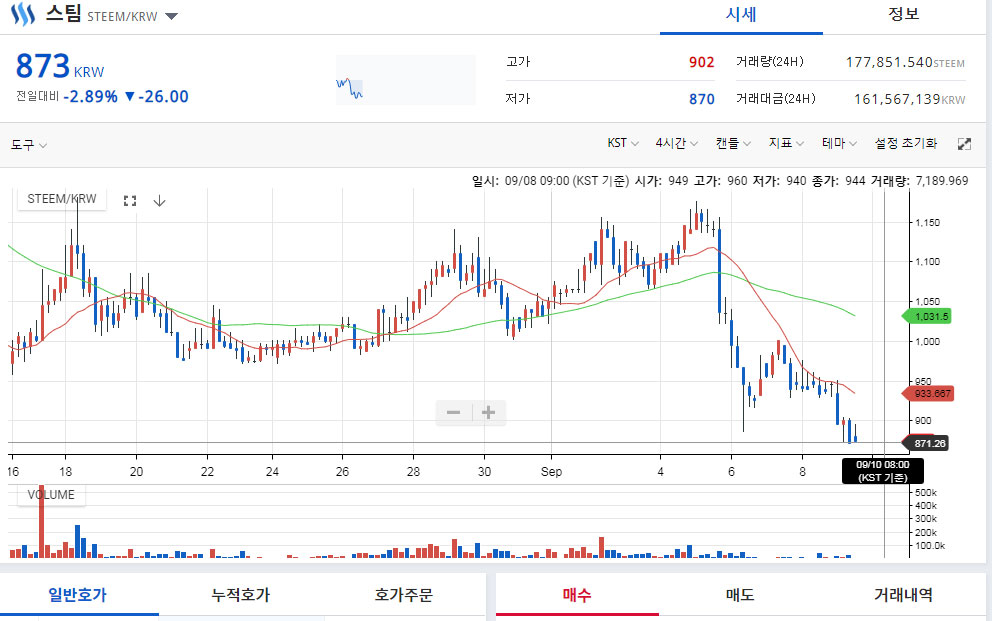
Task: Click the VOLUME panel label
Action: coord(51,495)
